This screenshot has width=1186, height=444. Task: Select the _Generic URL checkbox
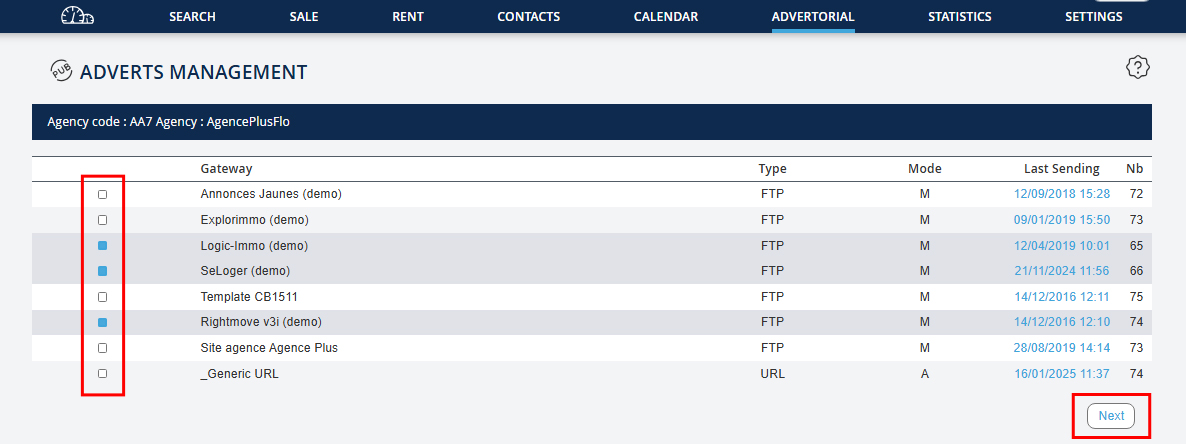point(102,373)
